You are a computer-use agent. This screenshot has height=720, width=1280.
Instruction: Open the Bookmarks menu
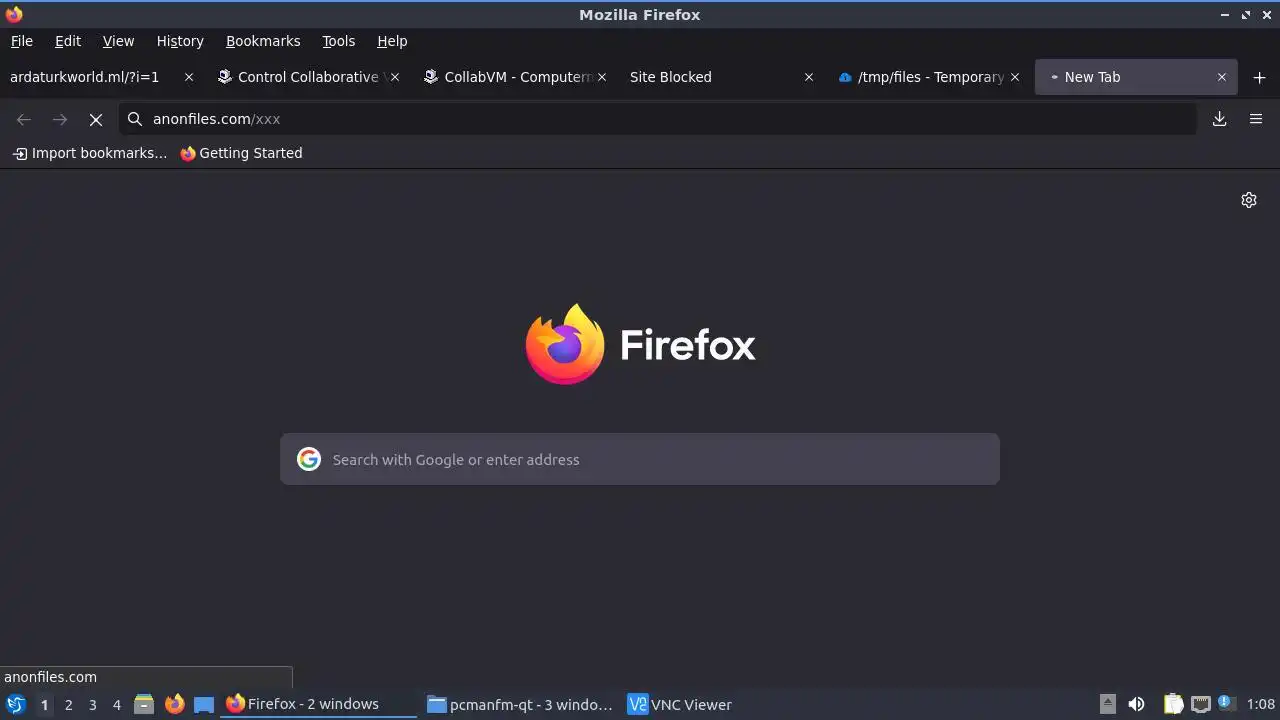[263, 41]
